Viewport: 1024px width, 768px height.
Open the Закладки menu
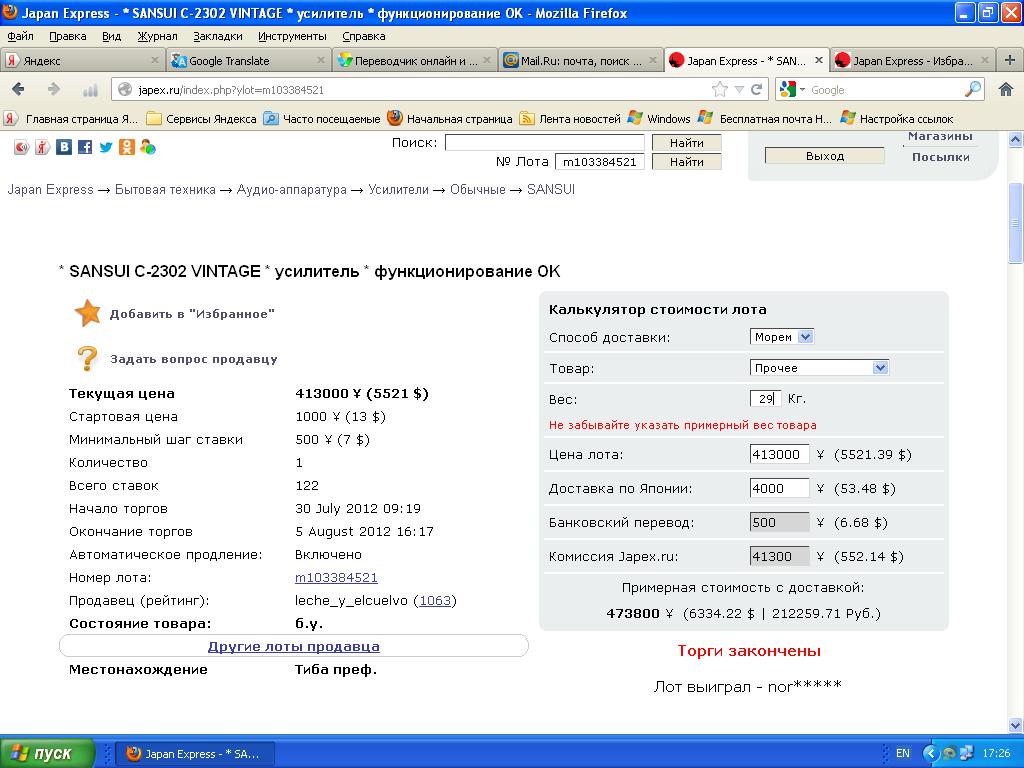(x=217, y=36)
